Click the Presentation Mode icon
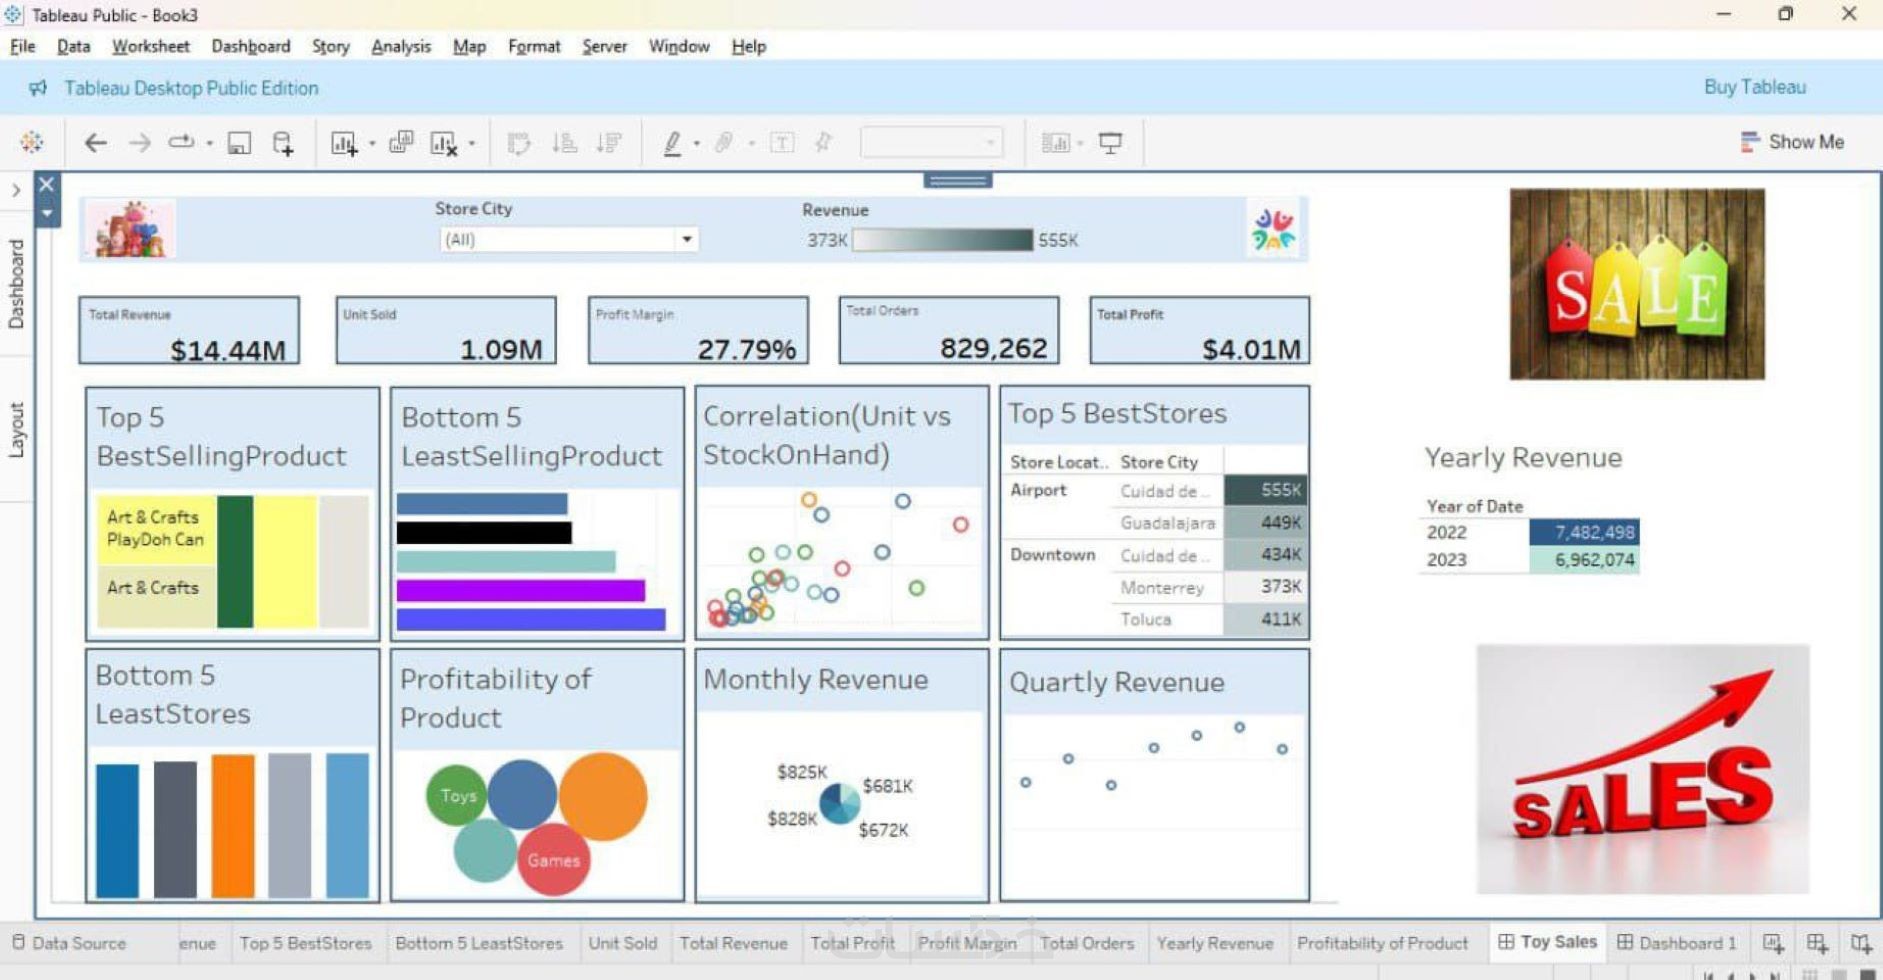 [1110, 143]
